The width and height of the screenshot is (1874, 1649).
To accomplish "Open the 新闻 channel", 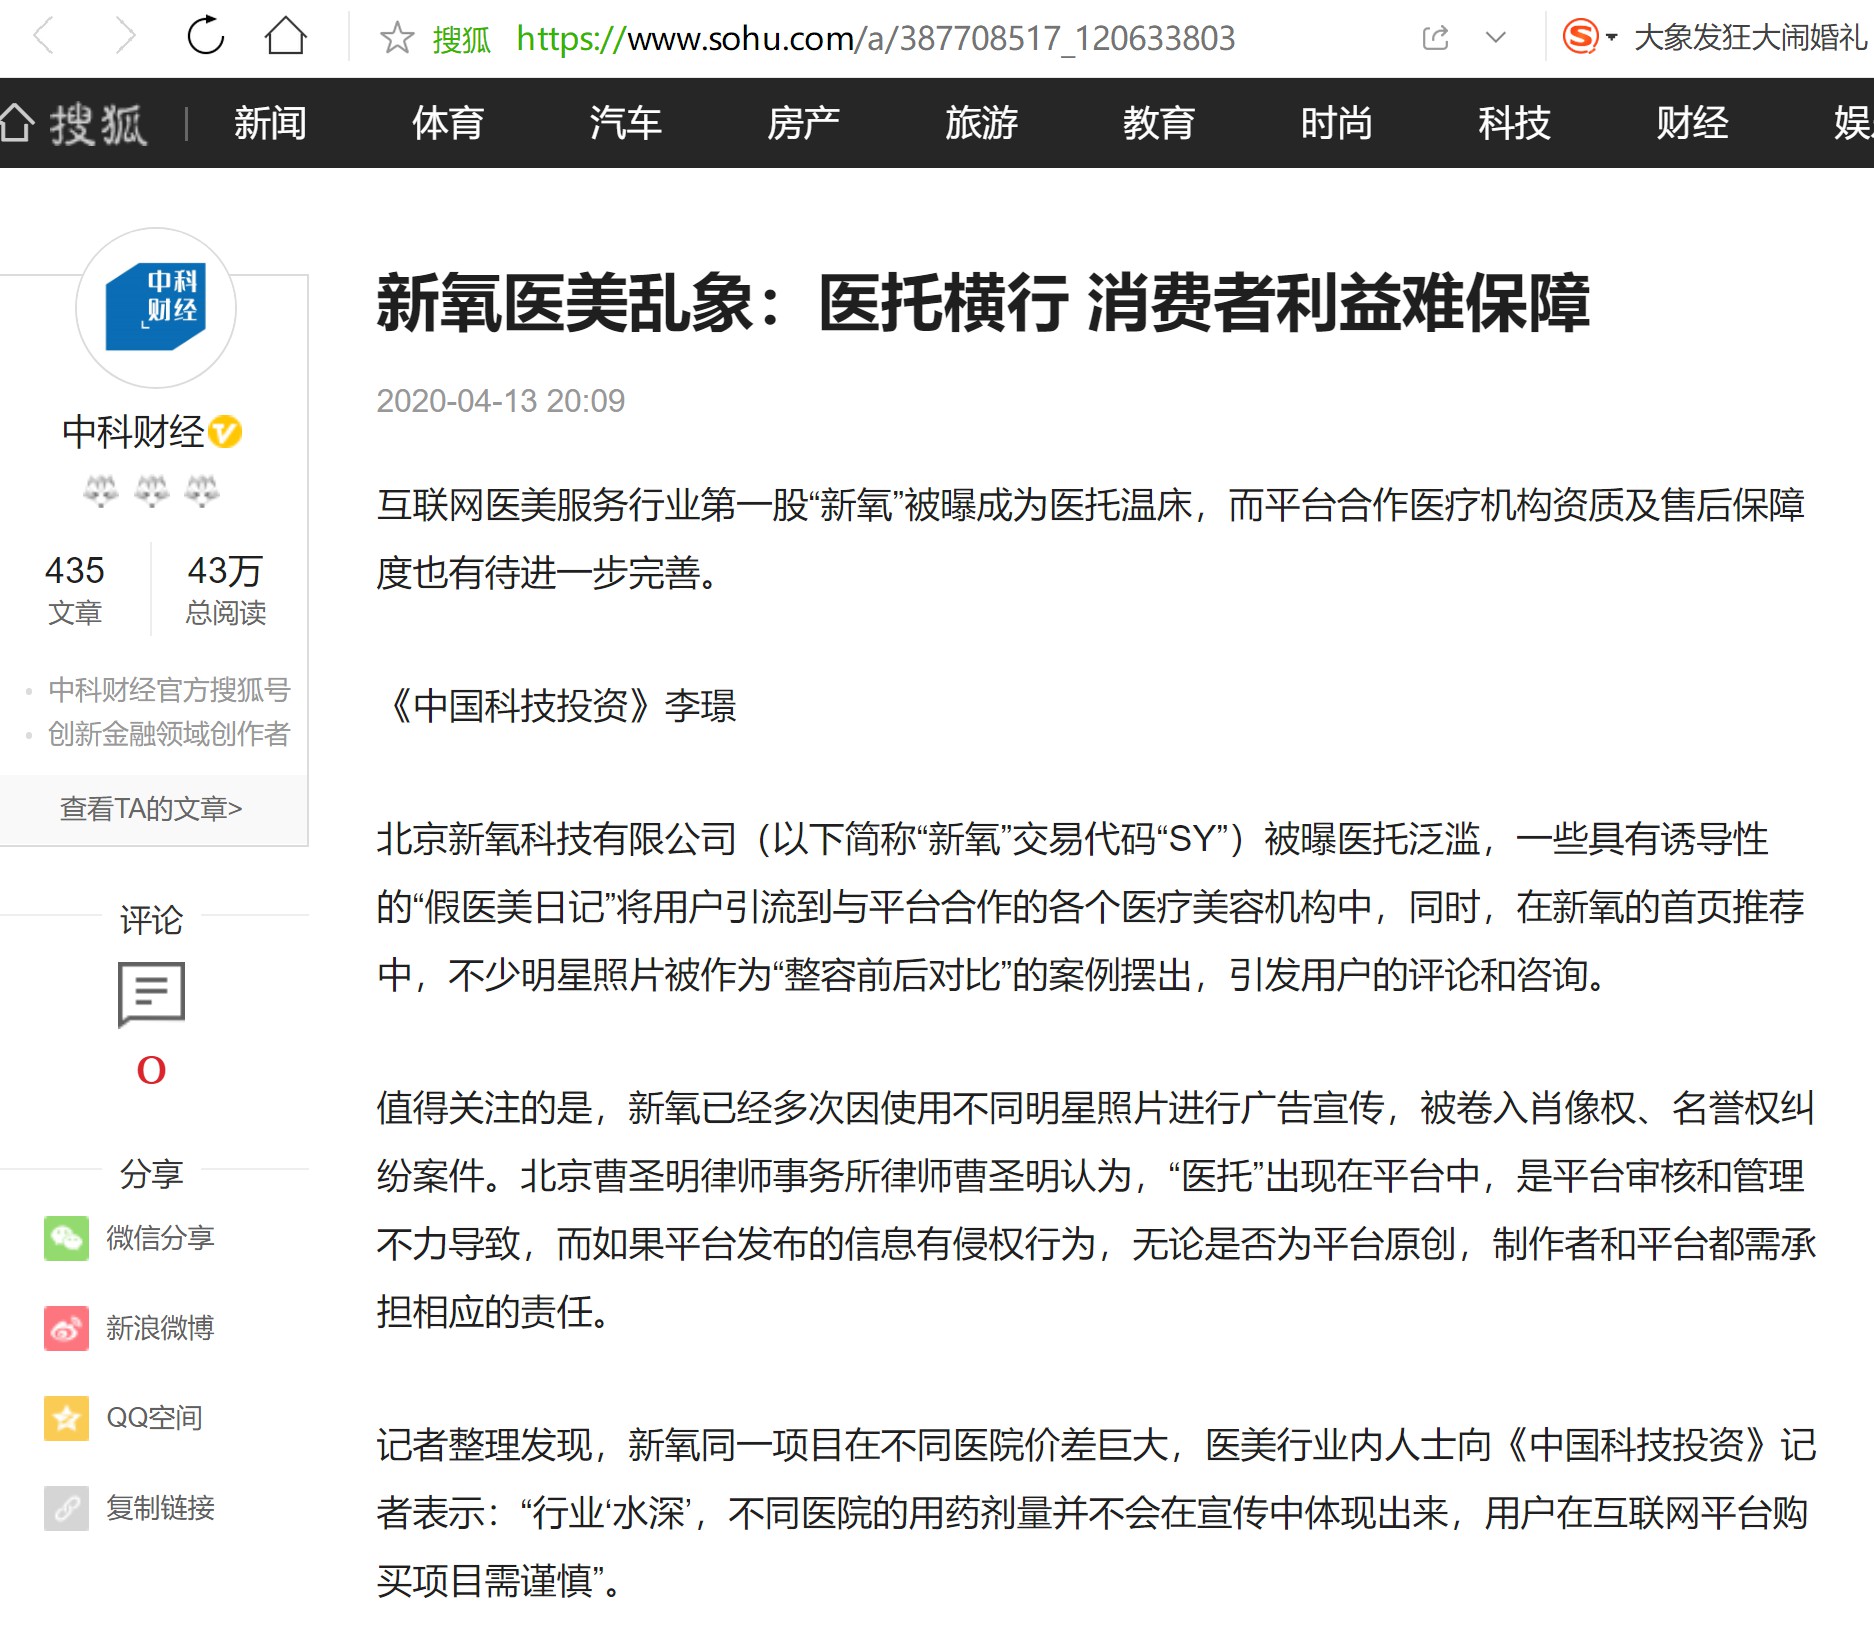I will pos(270,123).
